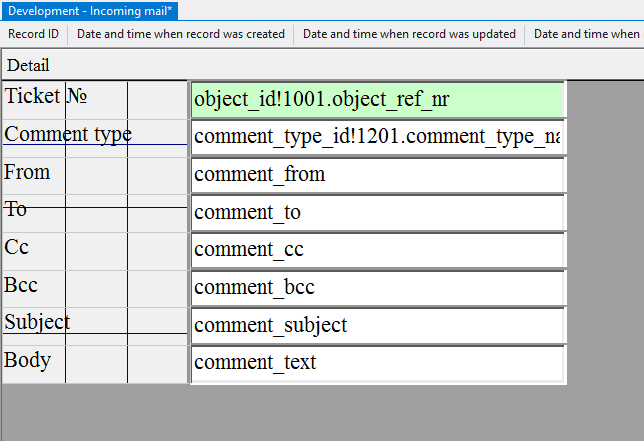The width and height of the screenshot is (644, 441).
Task: Select 'Date and time when record was created' header
Action: pyautogui.click(x=181, y=34)
